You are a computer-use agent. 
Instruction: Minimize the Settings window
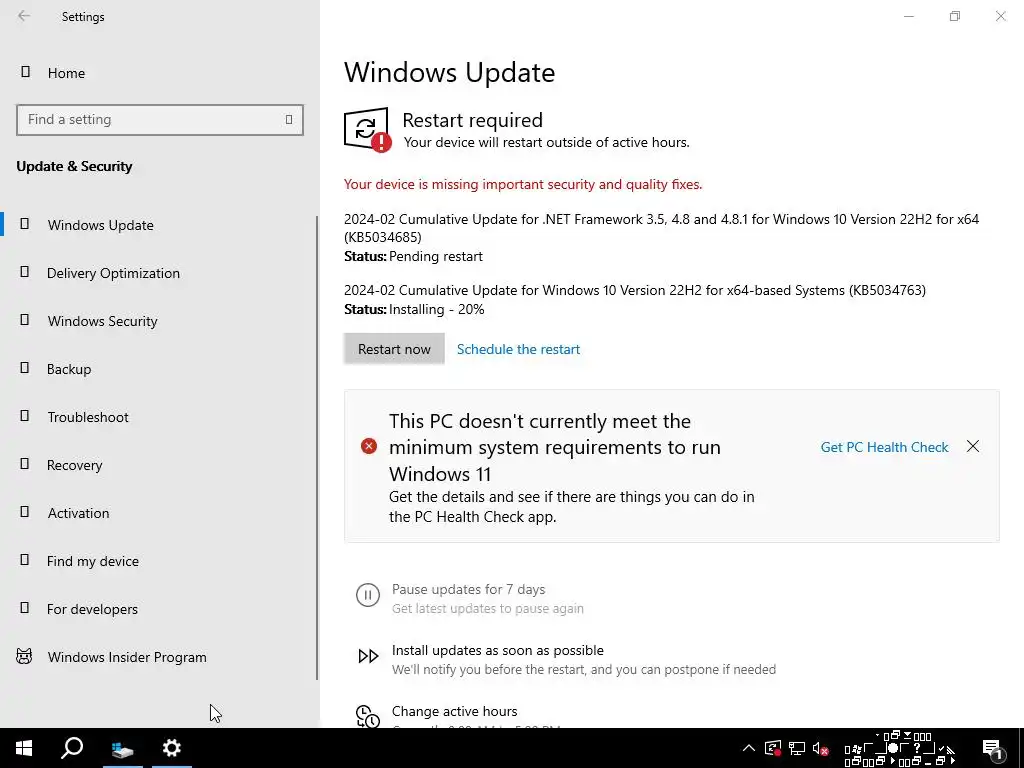tap(908, 16)
